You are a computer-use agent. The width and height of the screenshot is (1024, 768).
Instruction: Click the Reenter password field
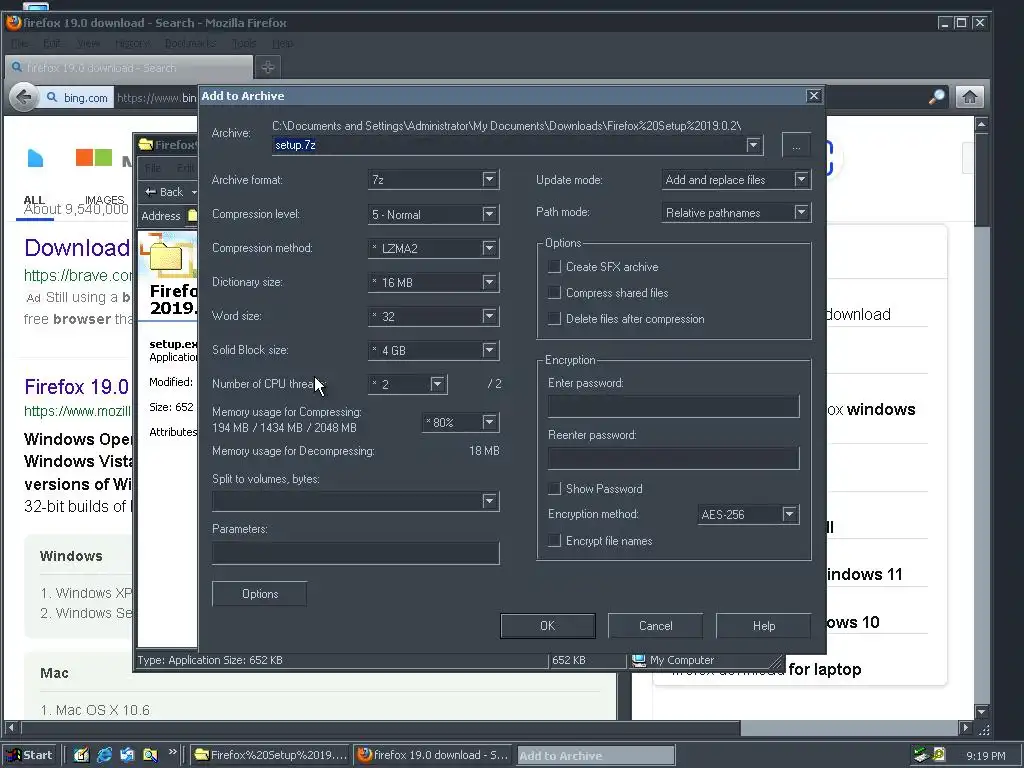[x=673, y=458]
